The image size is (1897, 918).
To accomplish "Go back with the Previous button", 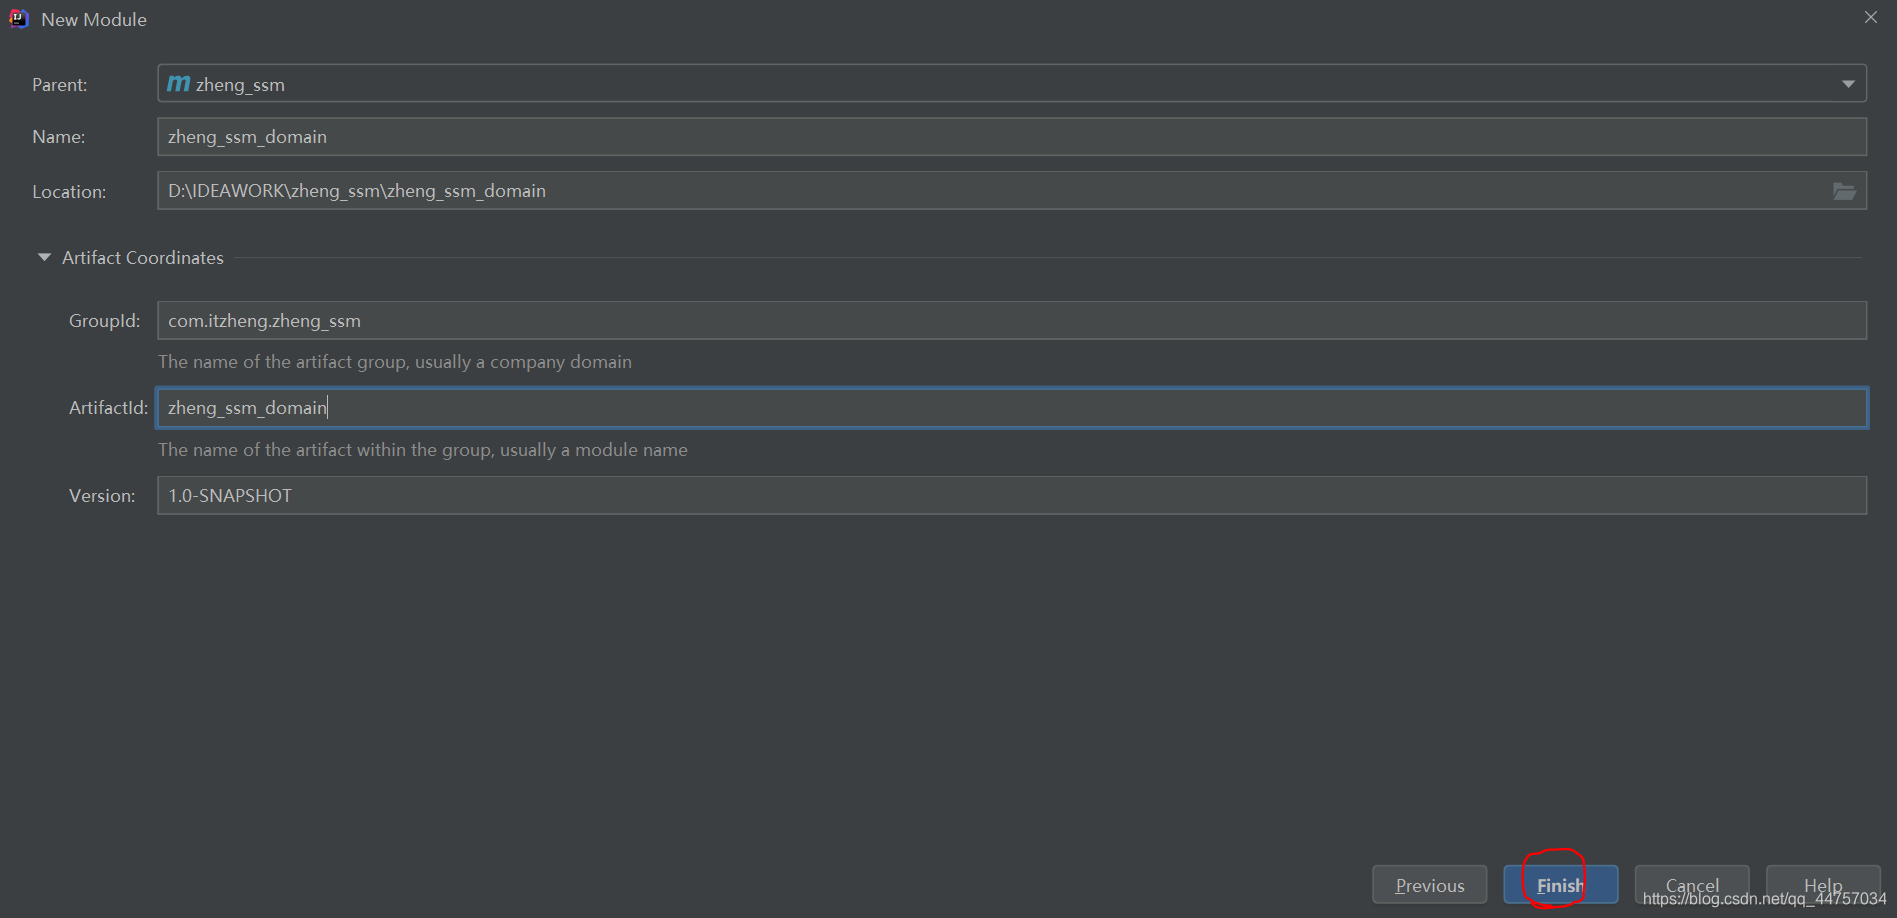I will 1430,885.
